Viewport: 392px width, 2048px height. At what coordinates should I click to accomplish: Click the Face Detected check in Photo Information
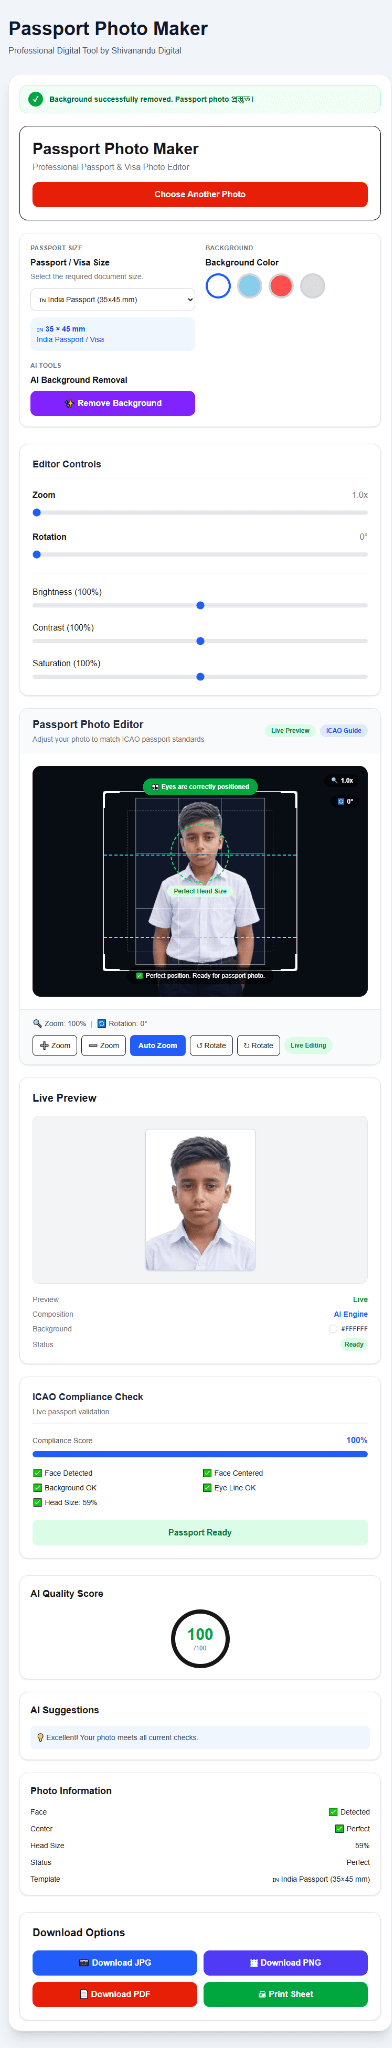(x=333, y=1812)
